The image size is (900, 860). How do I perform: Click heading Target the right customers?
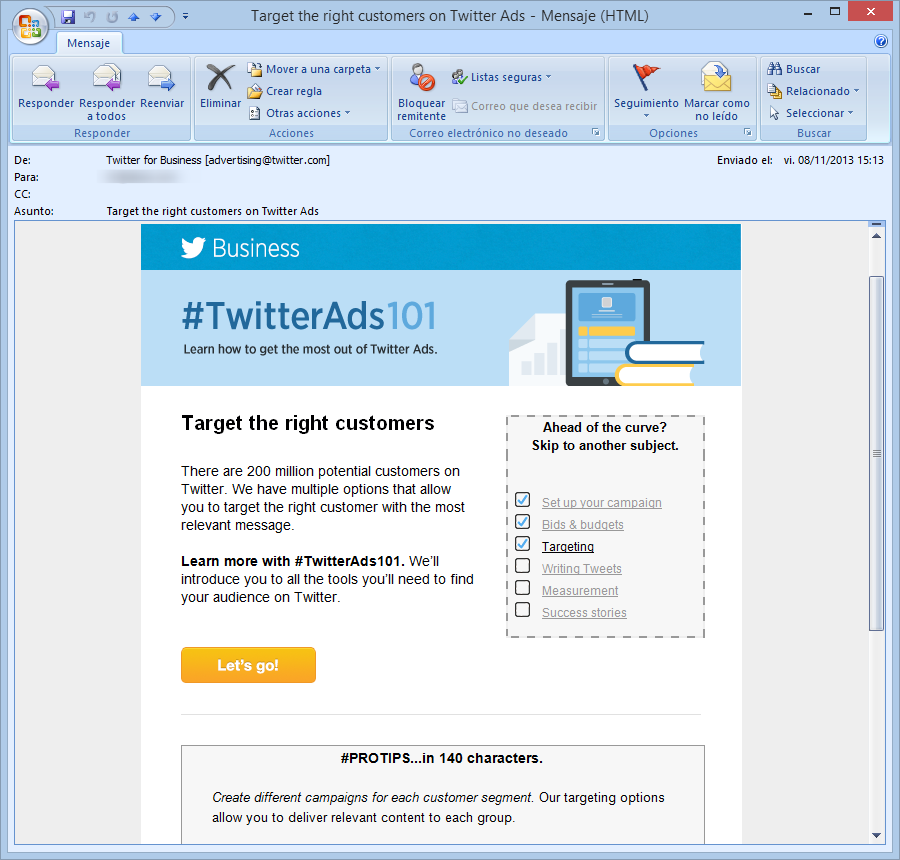[308, 423]
